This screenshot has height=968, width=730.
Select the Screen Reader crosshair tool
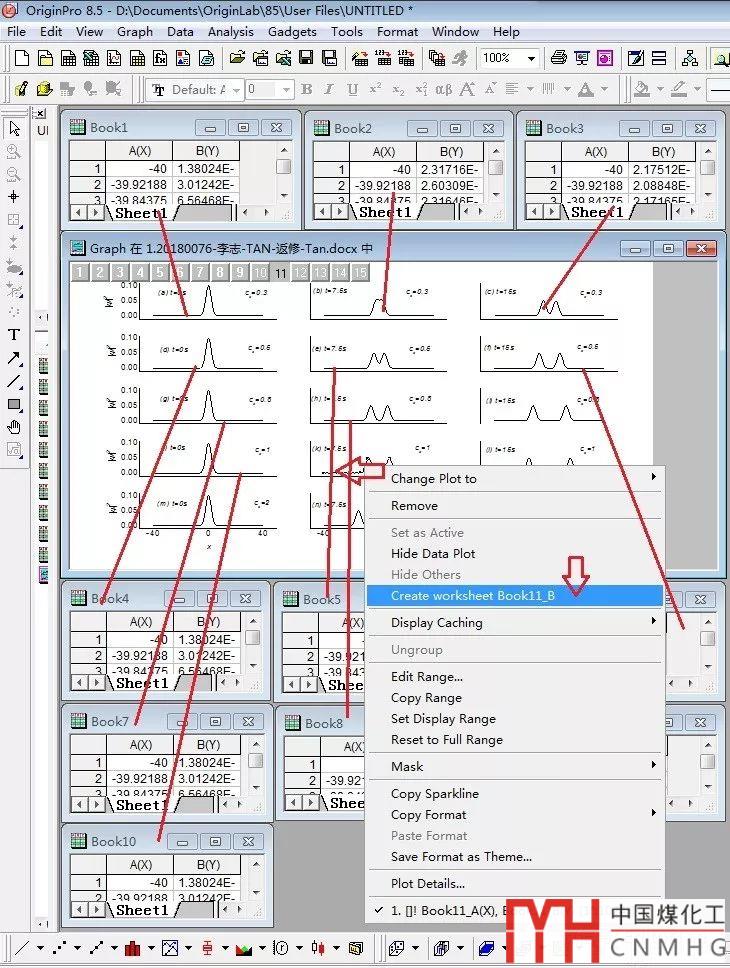pos(14,197)
